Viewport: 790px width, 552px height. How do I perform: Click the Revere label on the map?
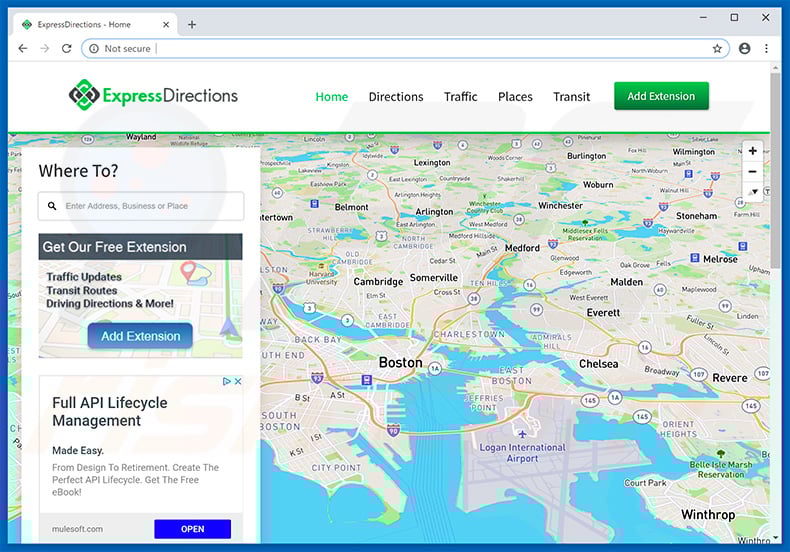pyautogui.click(x=730, y=378)
